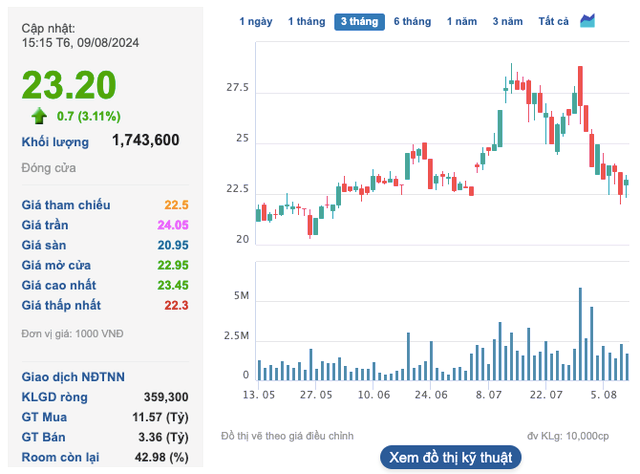Click the Khối lượng figure 1,743,600

coord(146,140)
